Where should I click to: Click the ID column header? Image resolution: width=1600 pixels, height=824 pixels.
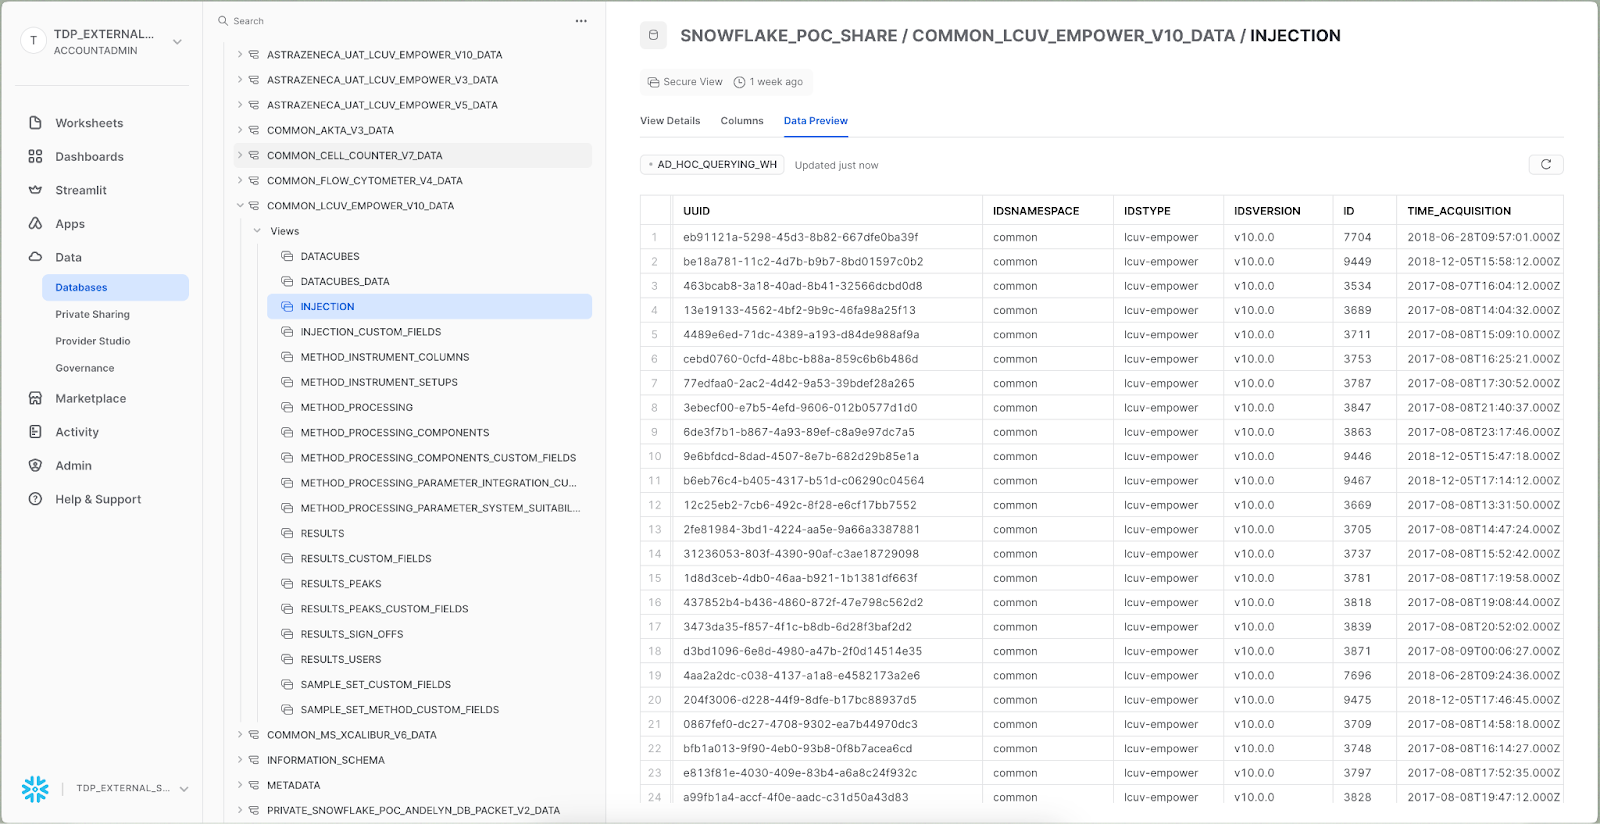point(1364,211)
